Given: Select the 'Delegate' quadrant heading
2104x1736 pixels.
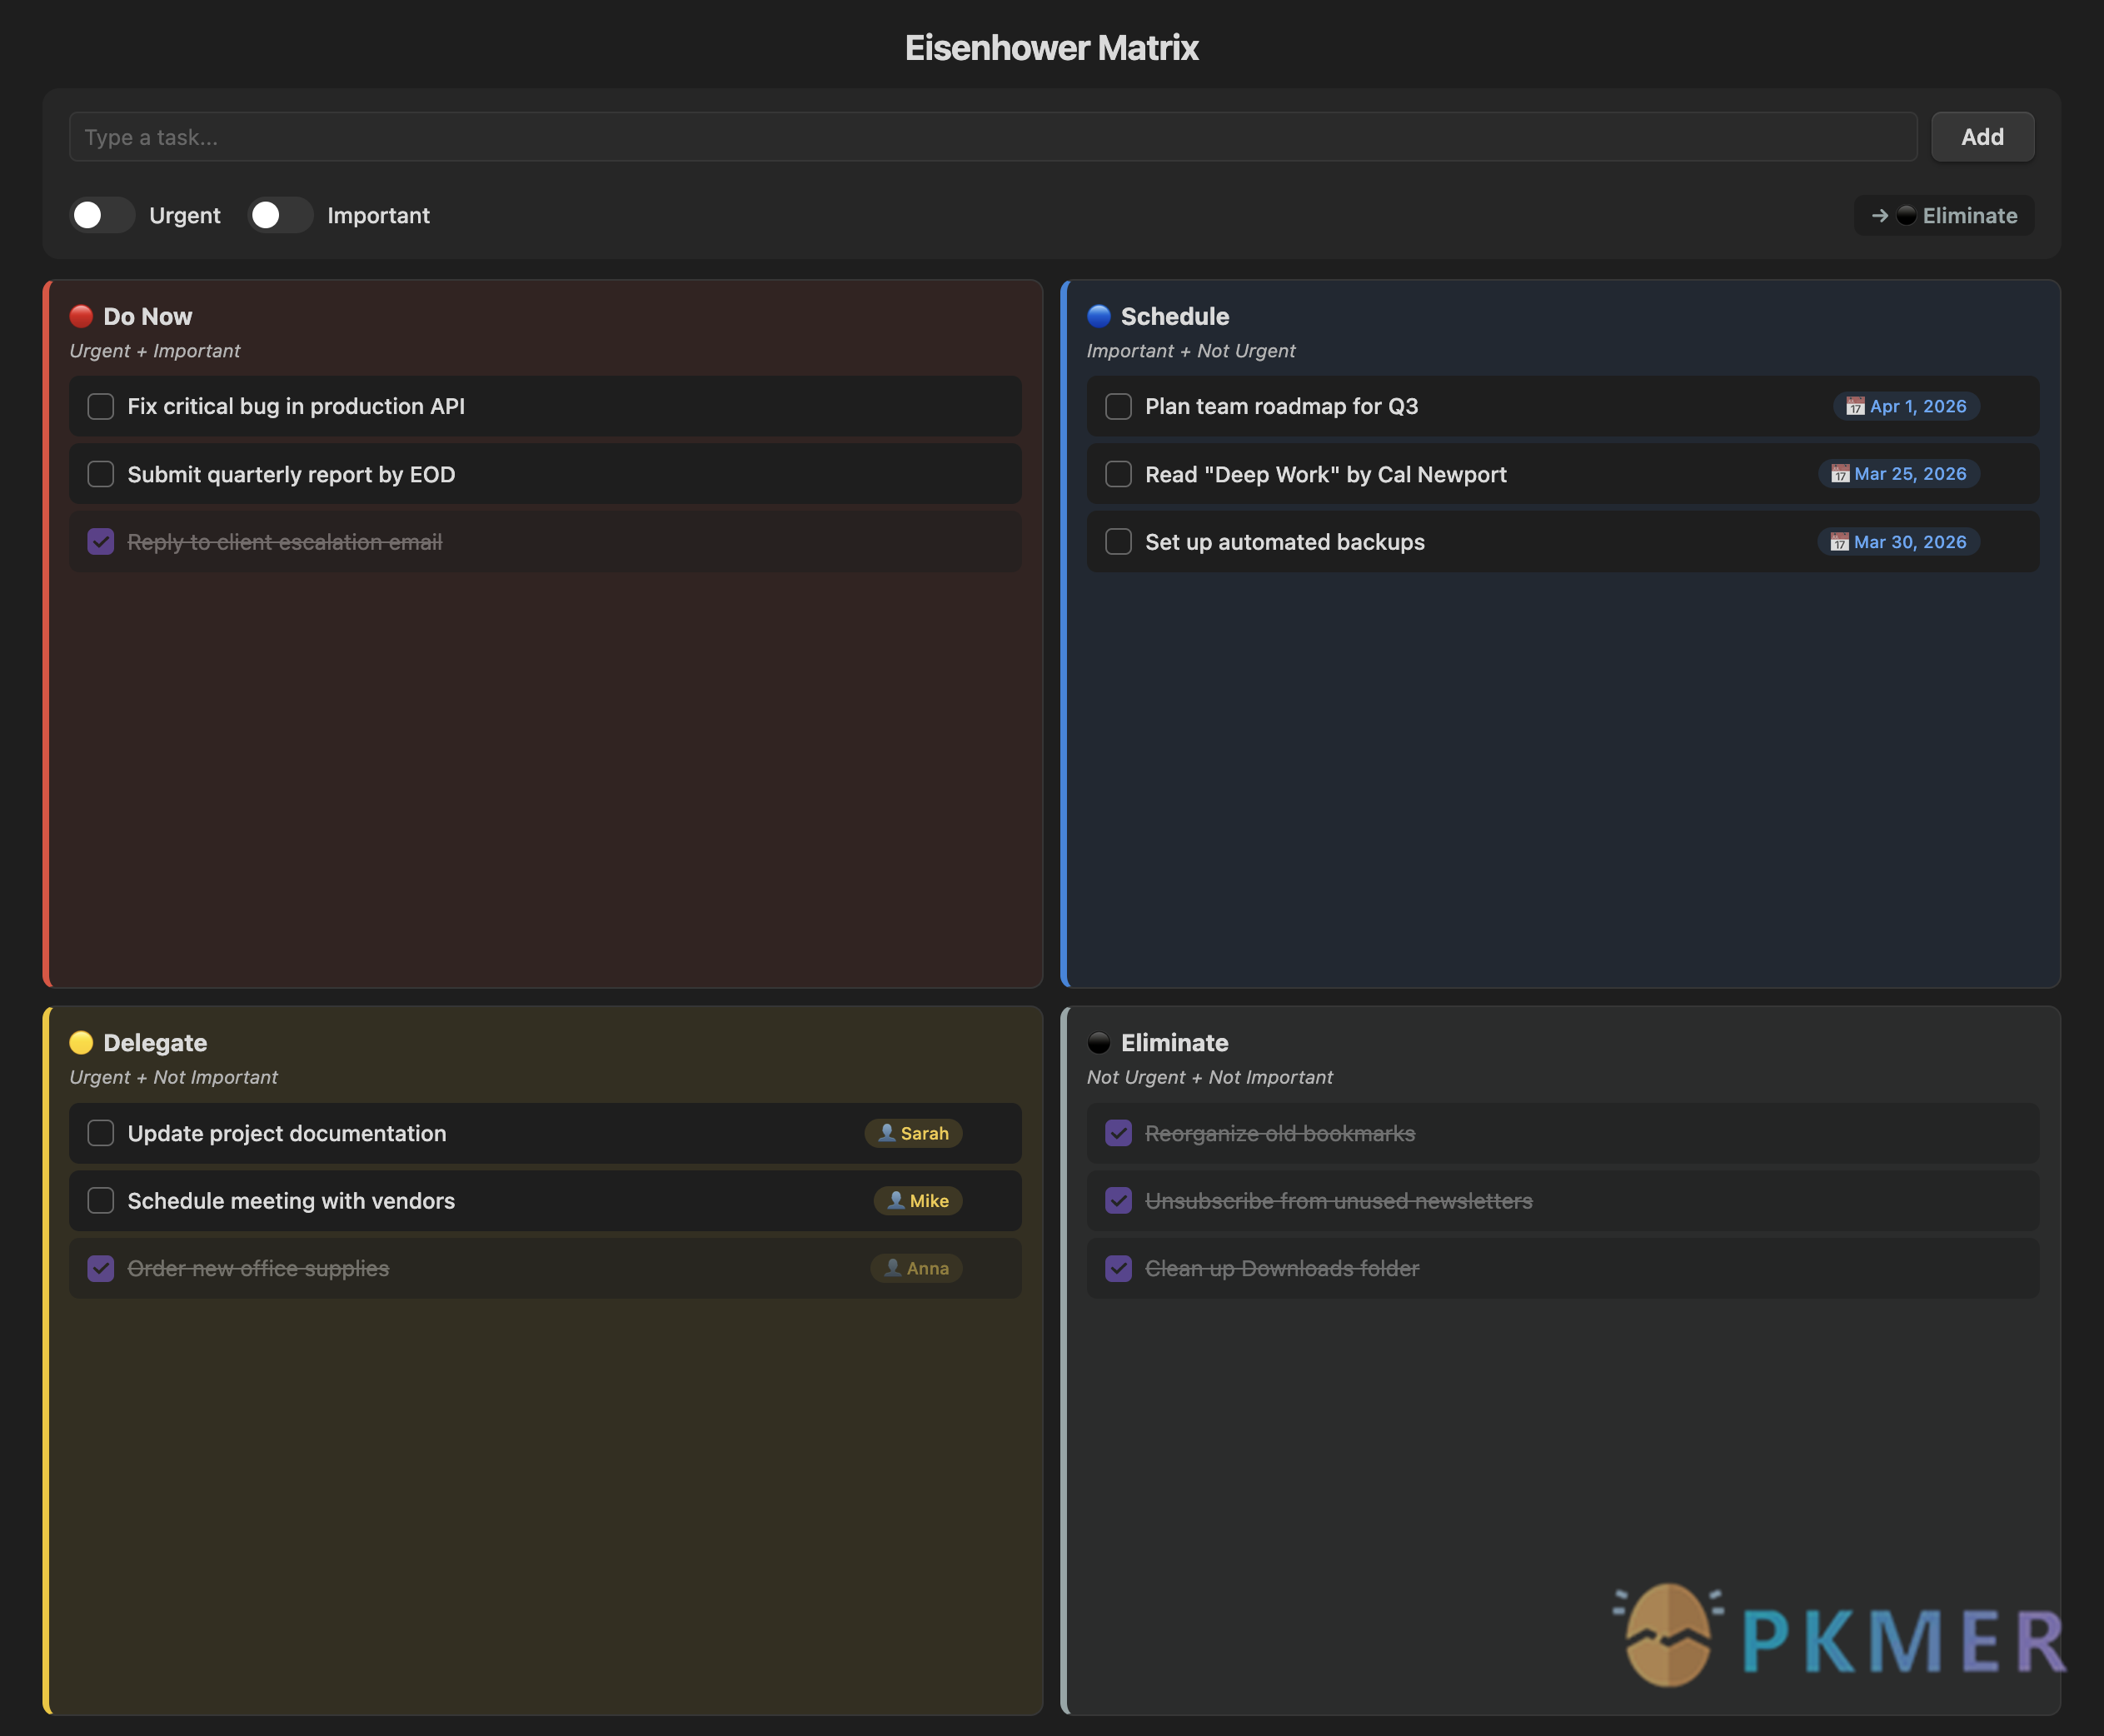Looking at the screenshot, I should (x=155, y=1043).
